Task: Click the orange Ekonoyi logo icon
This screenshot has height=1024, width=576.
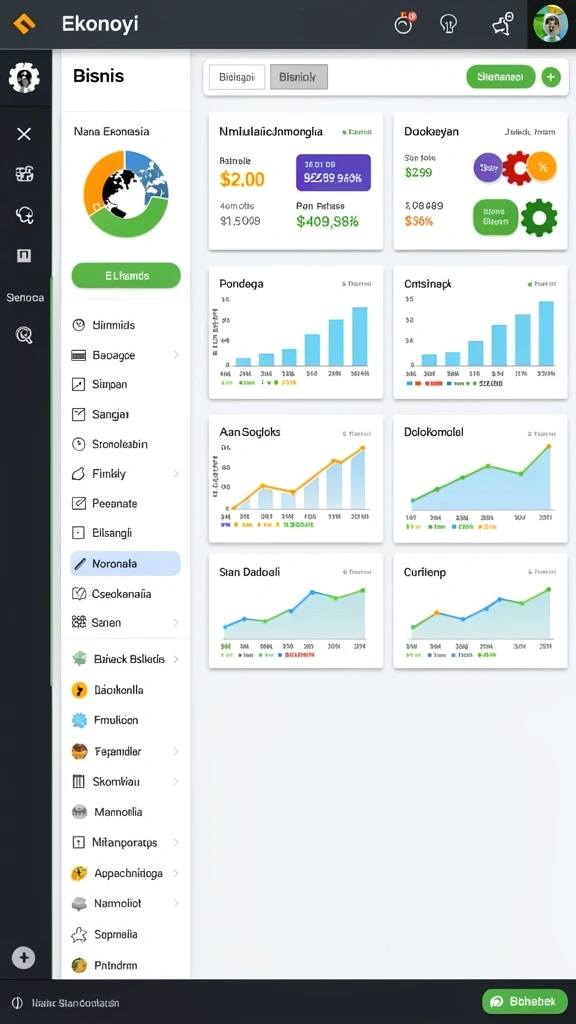Action: (24, 24)
